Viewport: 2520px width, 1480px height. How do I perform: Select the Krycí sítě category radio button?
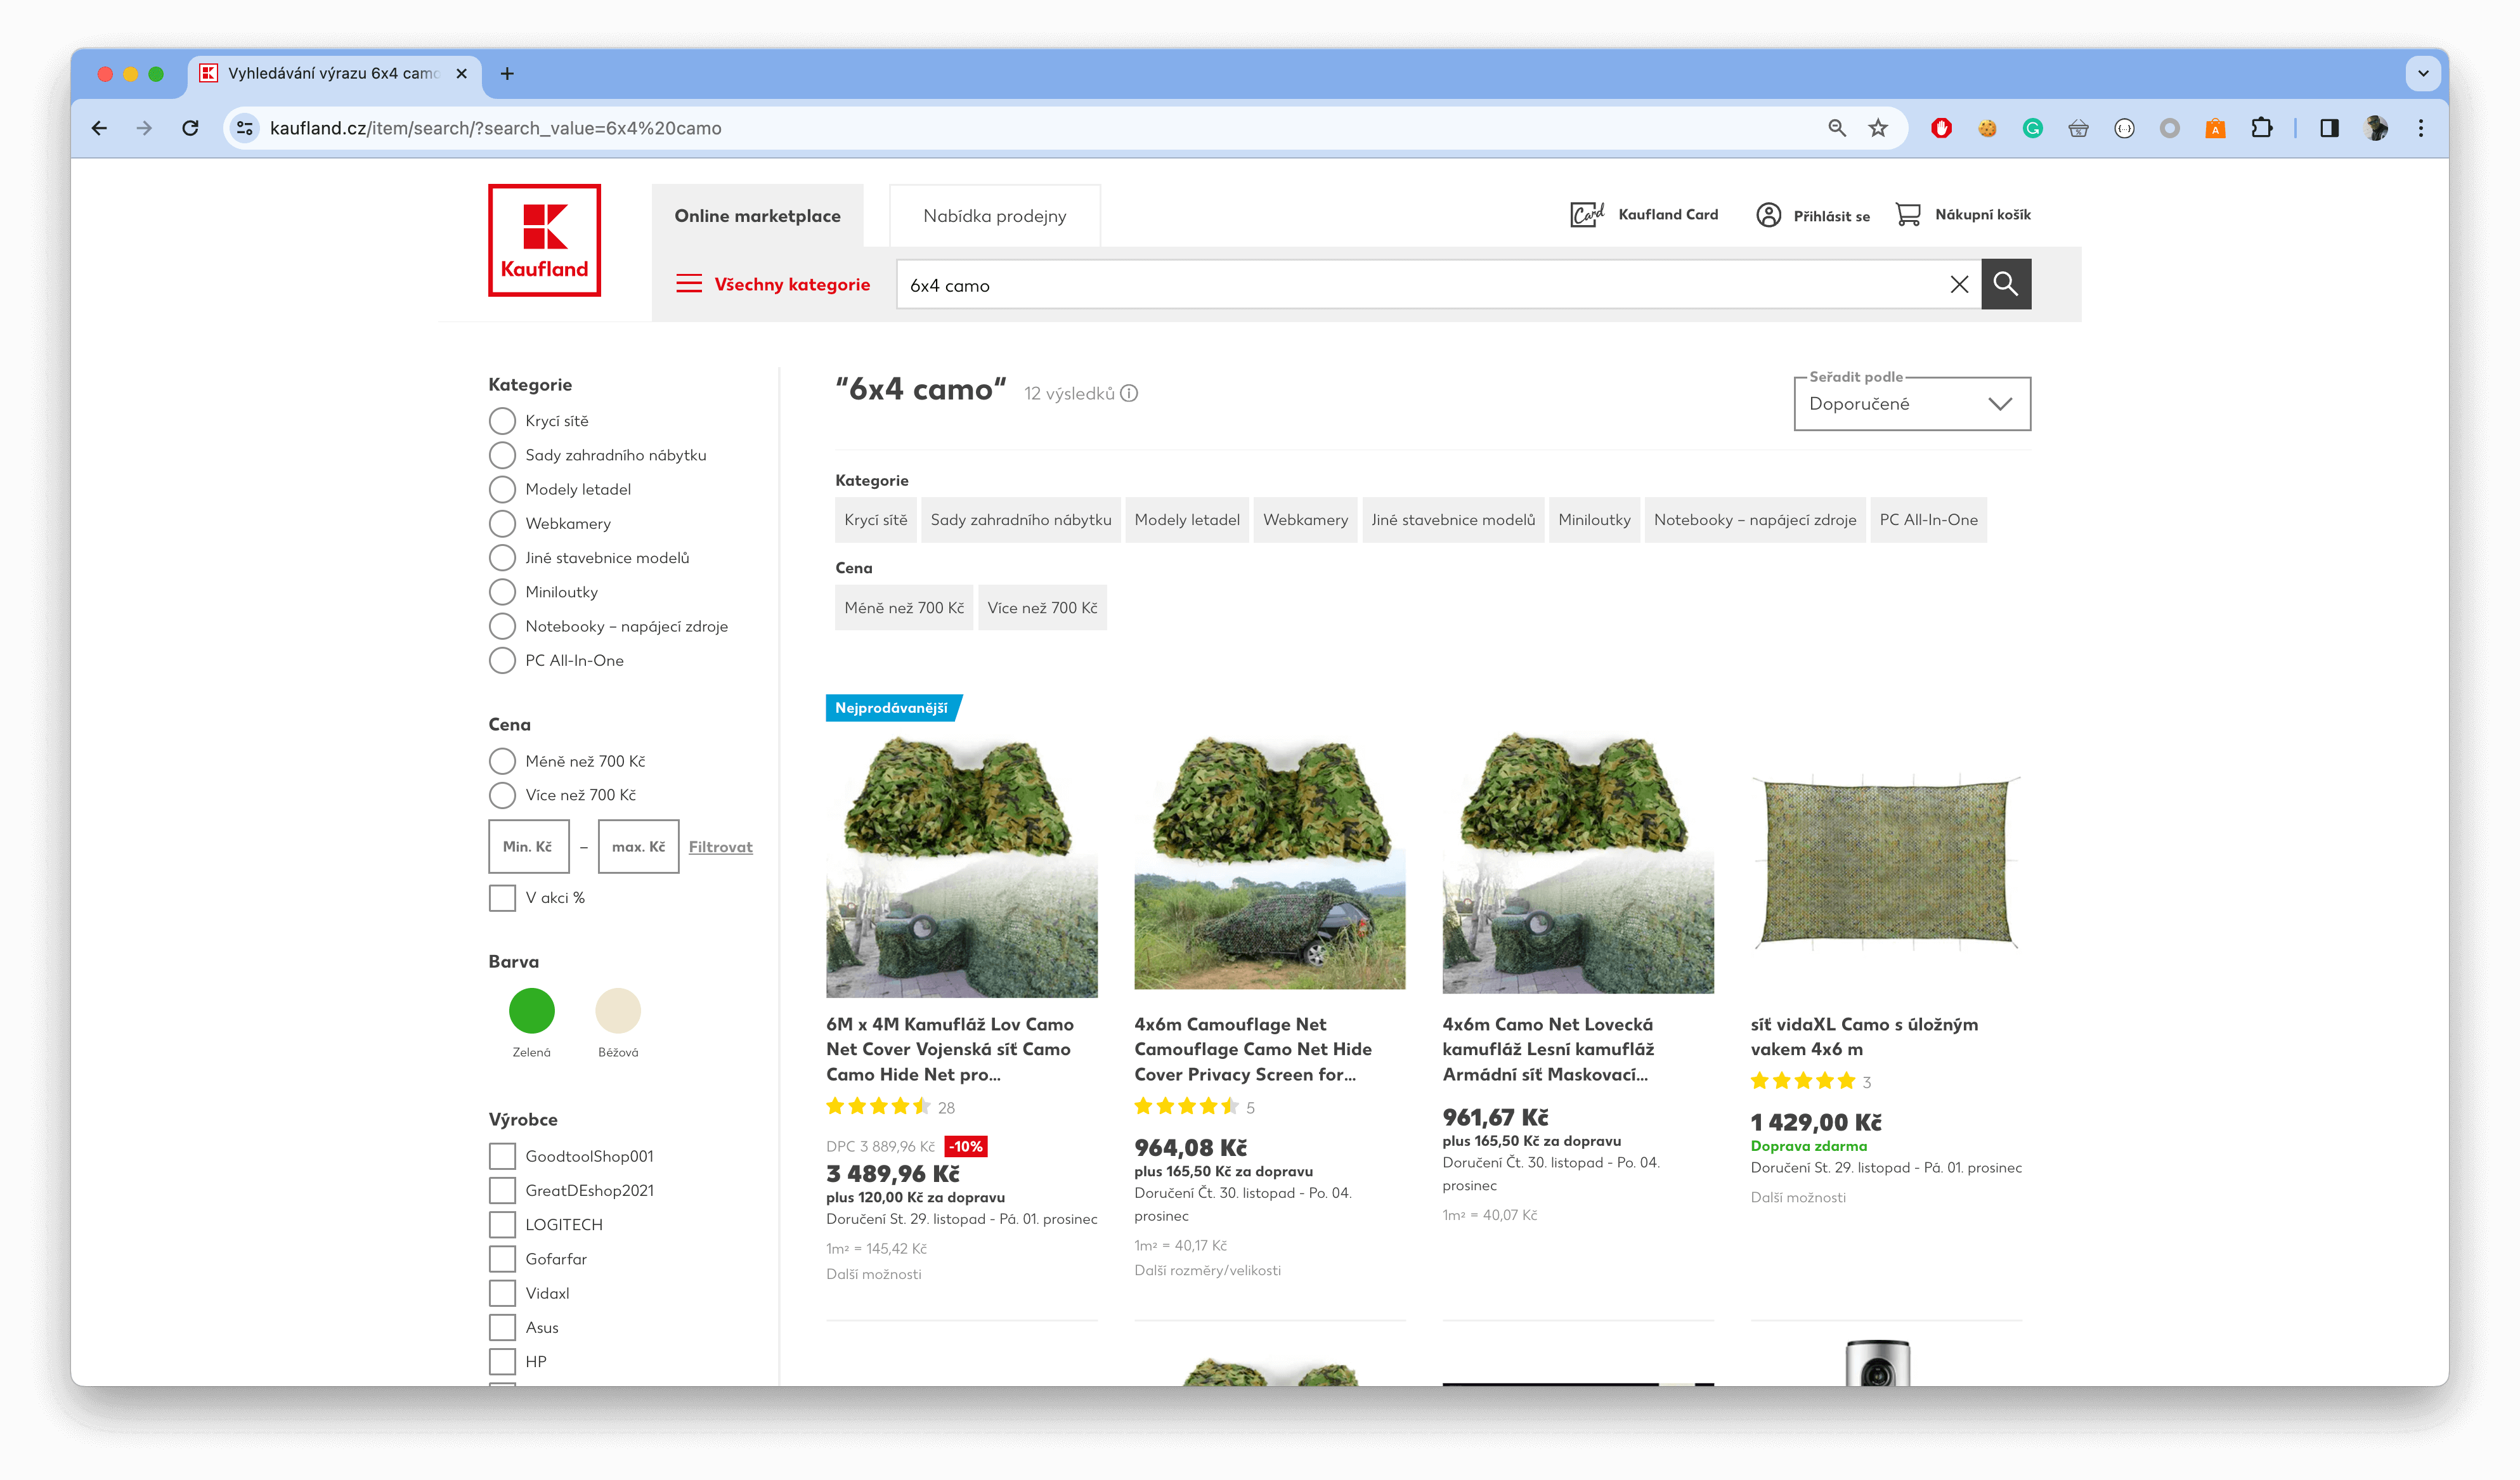(x=502, y=421)
